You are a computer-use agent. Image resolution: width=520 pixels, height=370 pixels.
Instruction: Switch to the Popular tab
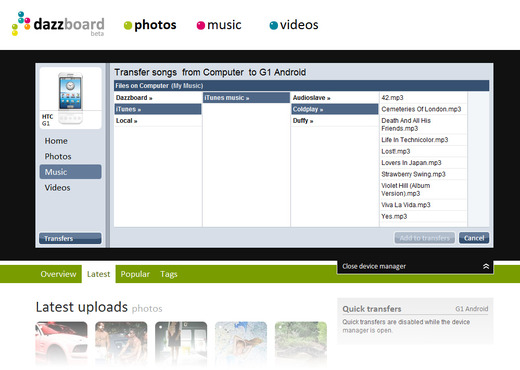click(135, 274)
